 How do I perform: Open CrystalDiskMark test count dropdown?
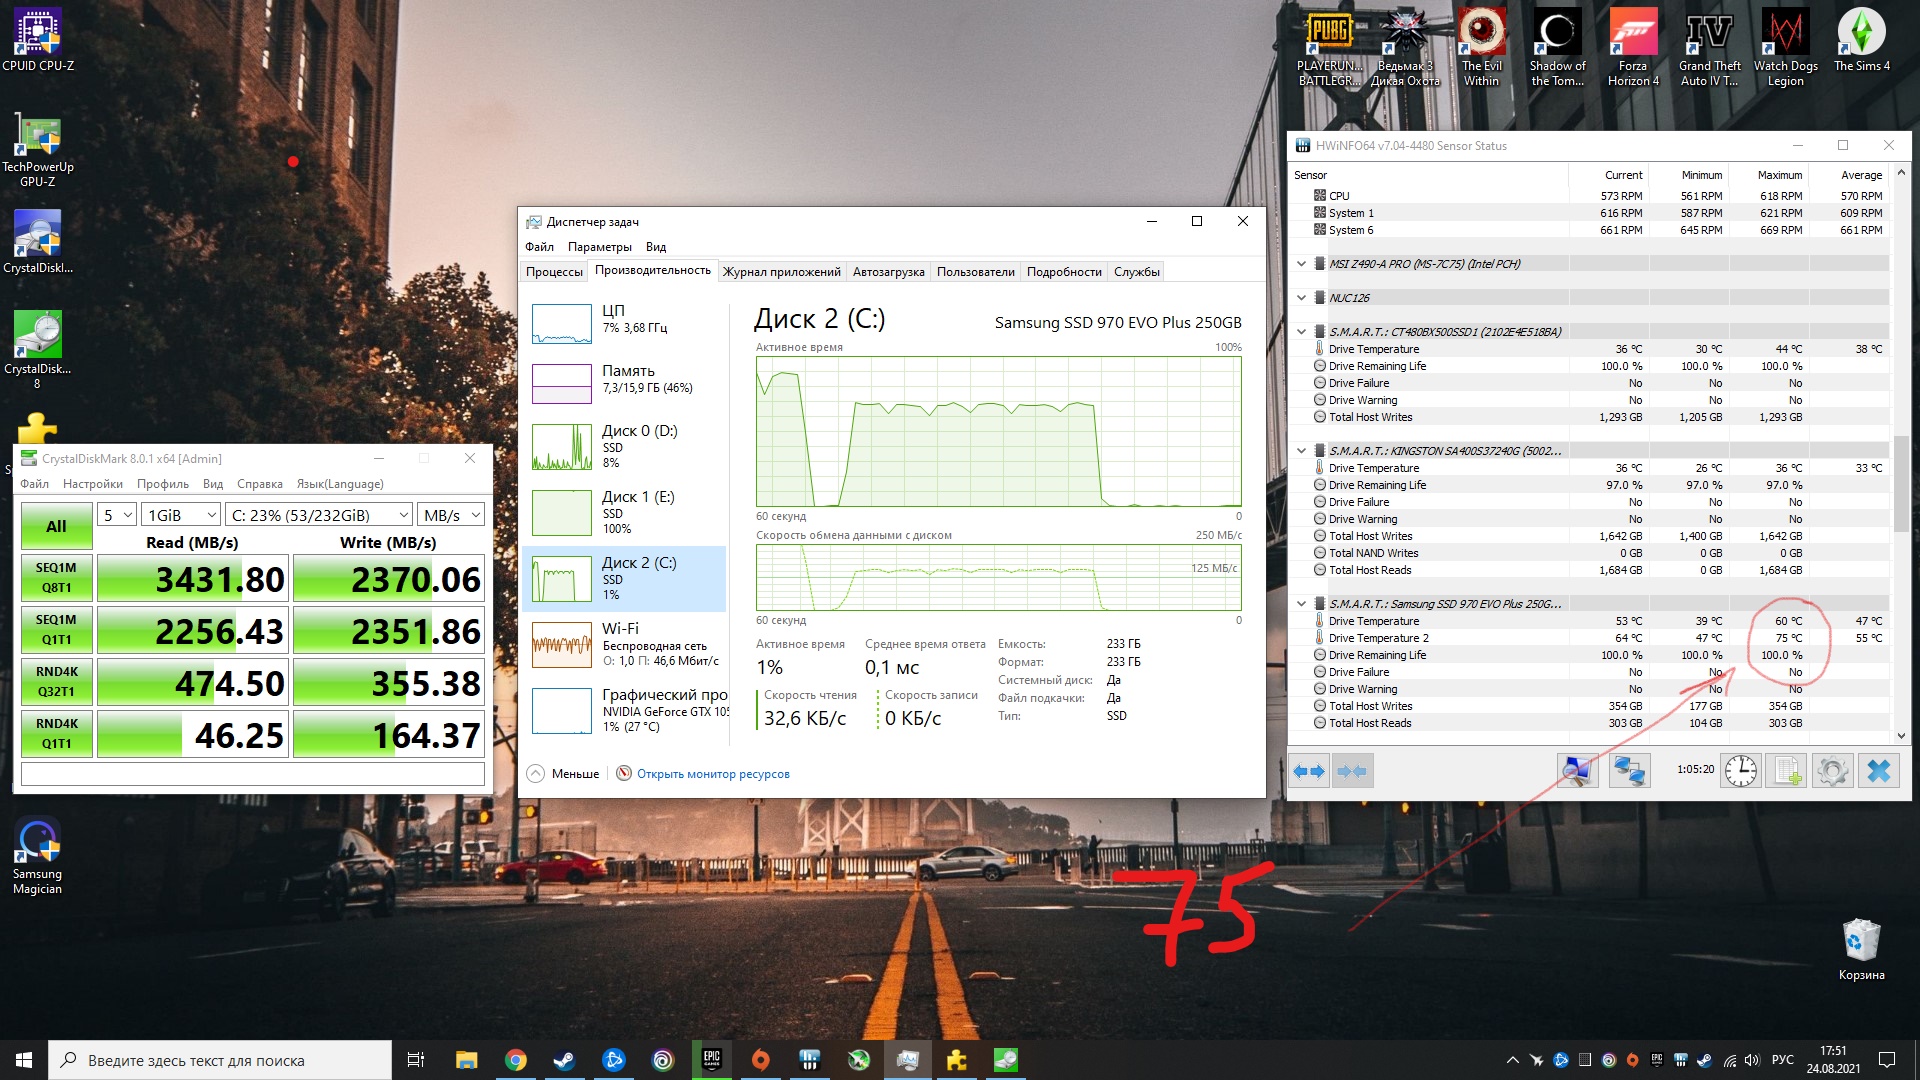[x=117, y=515]
